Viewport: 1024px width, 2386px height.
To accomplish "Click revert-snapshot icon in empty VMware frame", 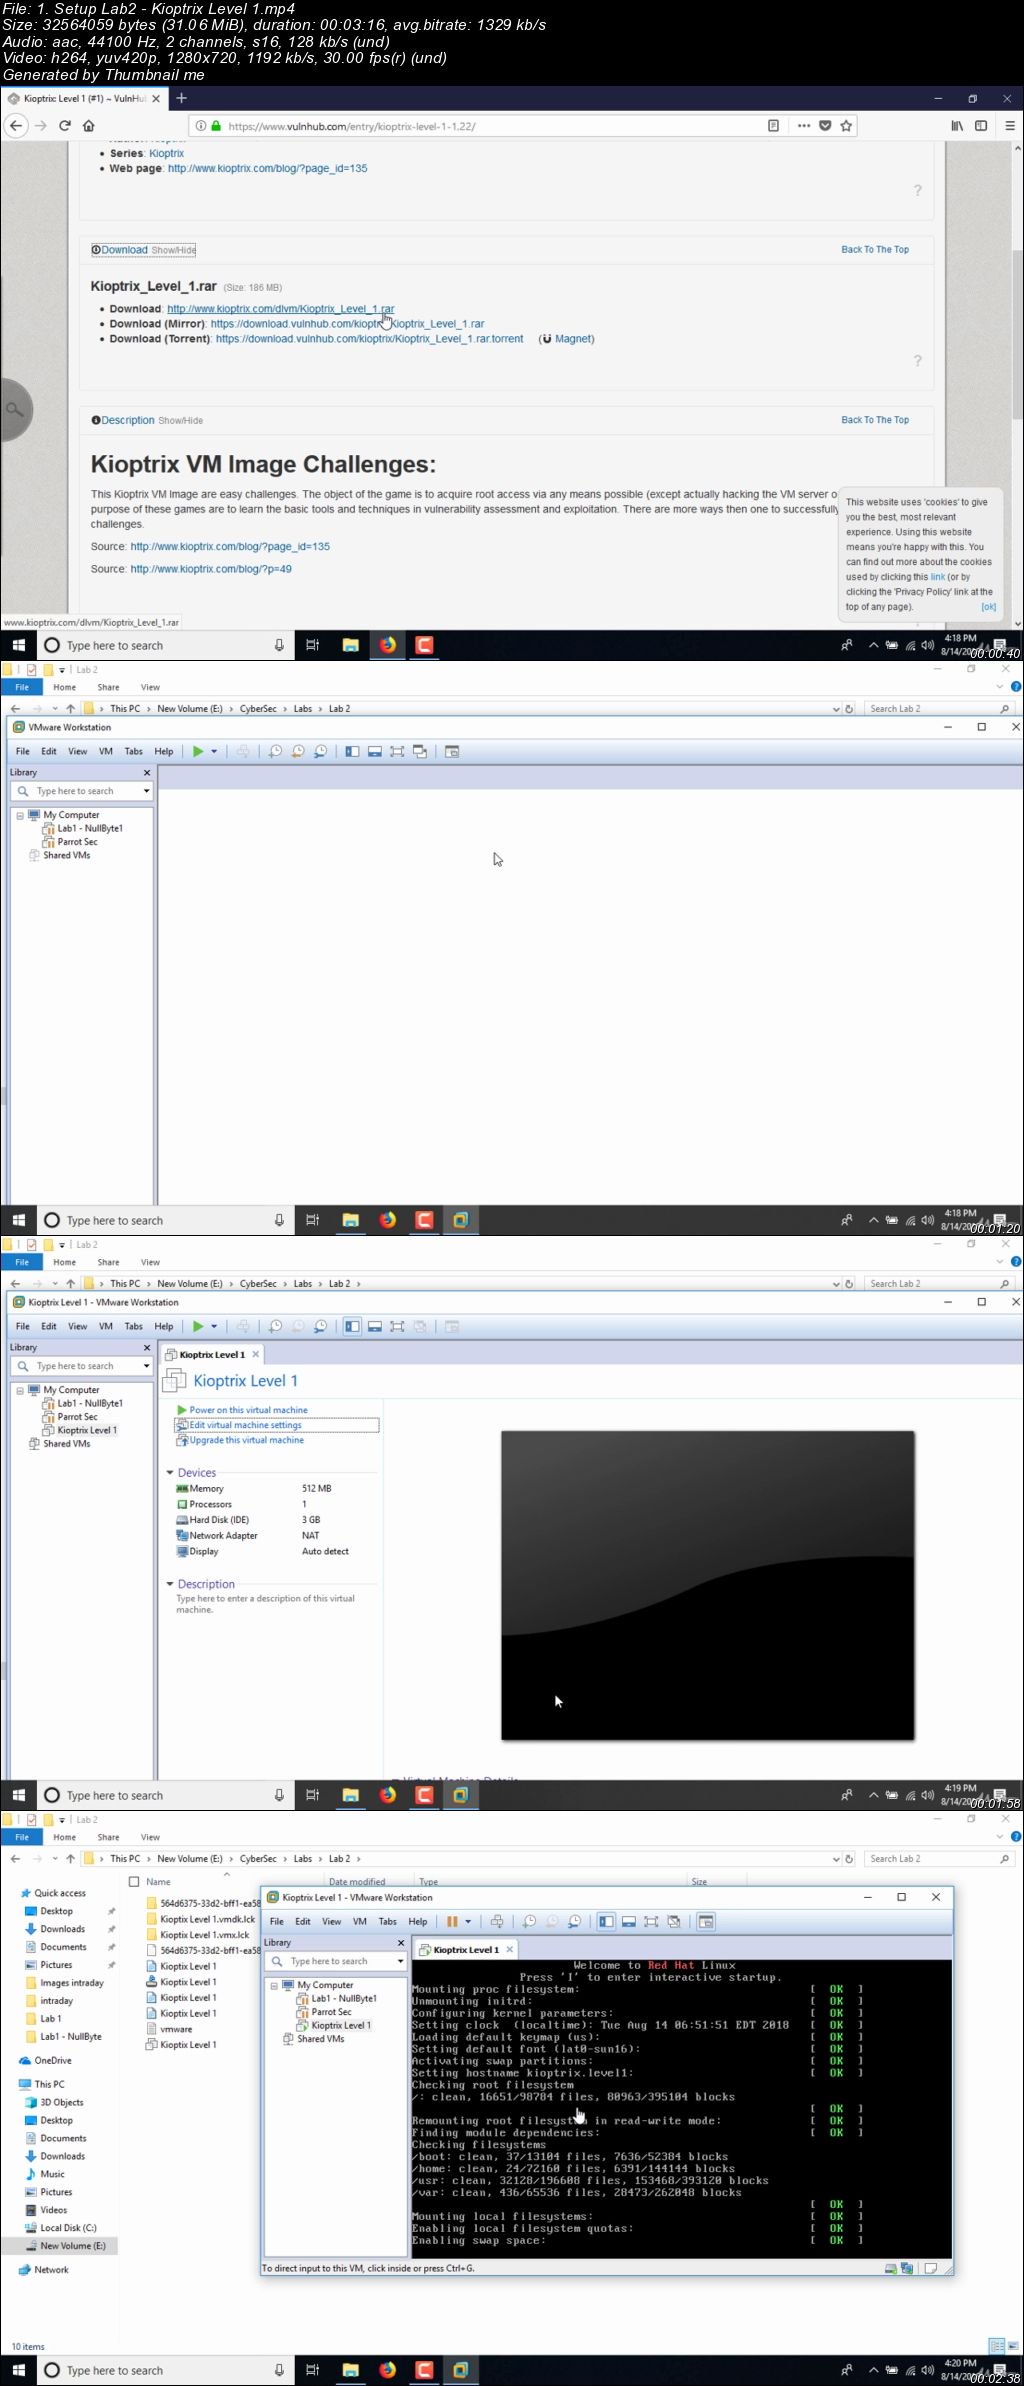I will (x=298, y=751).
